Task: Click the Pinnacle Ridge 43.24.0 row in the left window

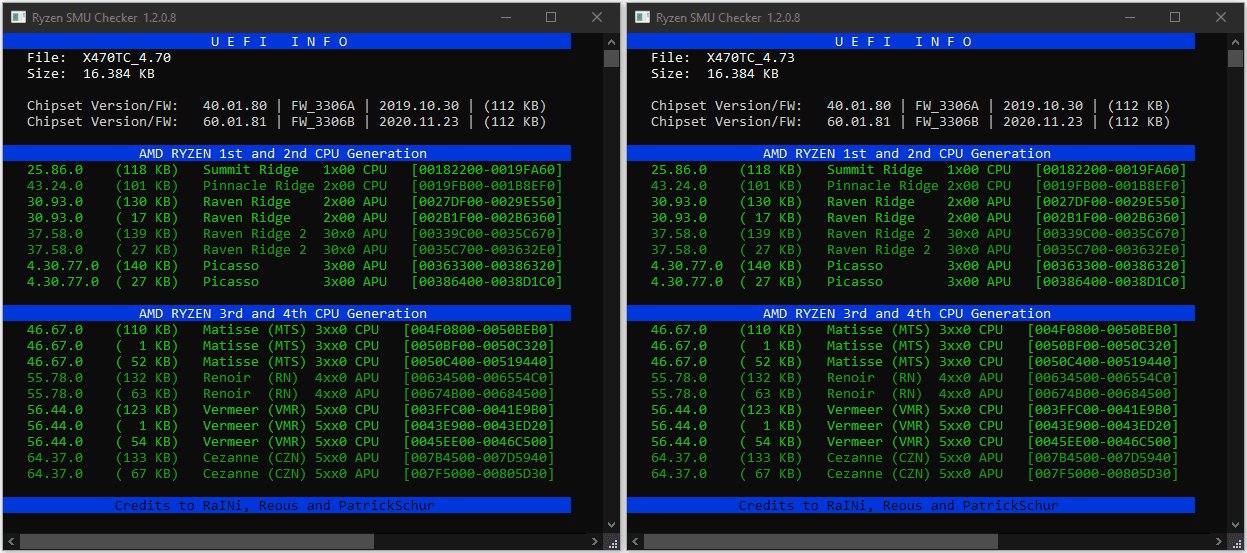Action: pos(295,186)
